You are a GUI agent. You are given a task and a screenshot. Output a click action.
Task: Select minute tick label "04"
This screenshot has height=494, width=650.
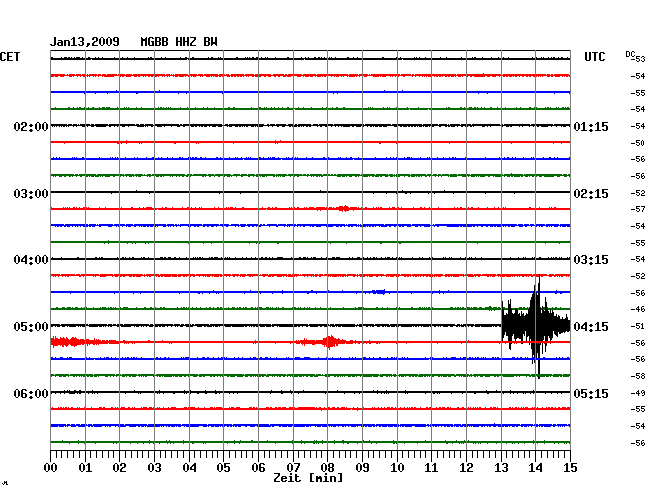[189, 468]
